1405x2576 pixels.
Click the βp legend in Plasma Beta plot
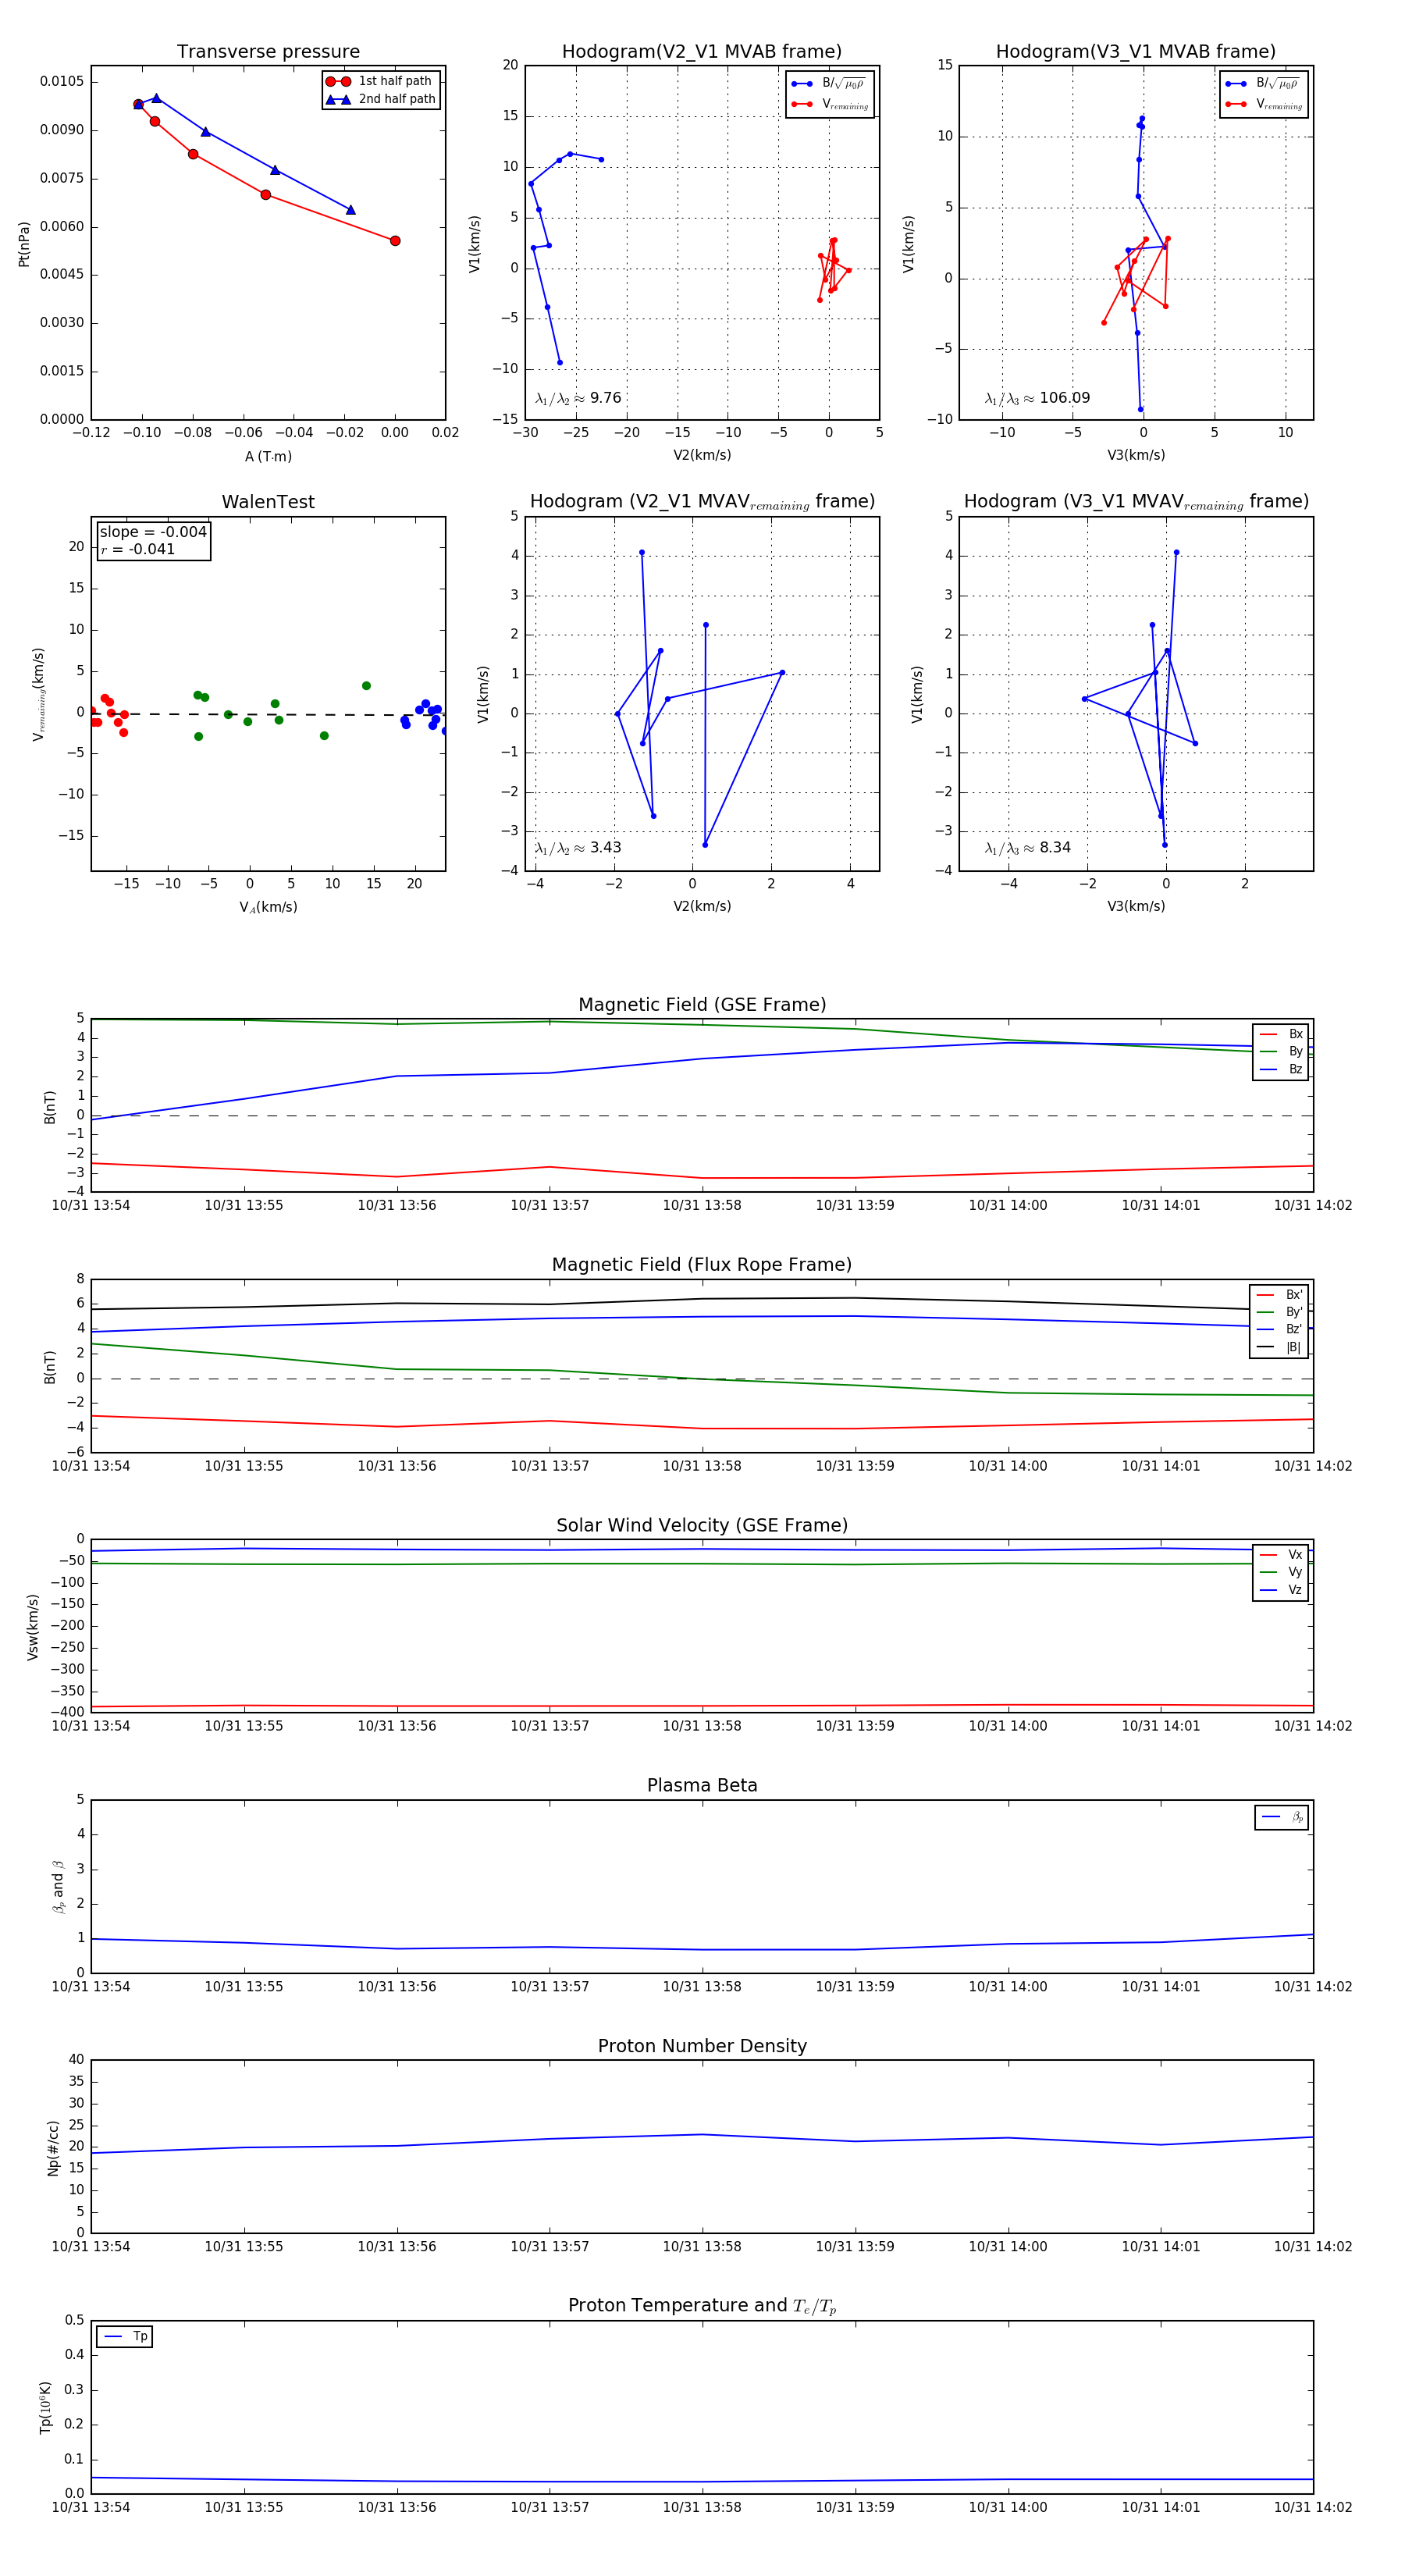[1282, 1817]
